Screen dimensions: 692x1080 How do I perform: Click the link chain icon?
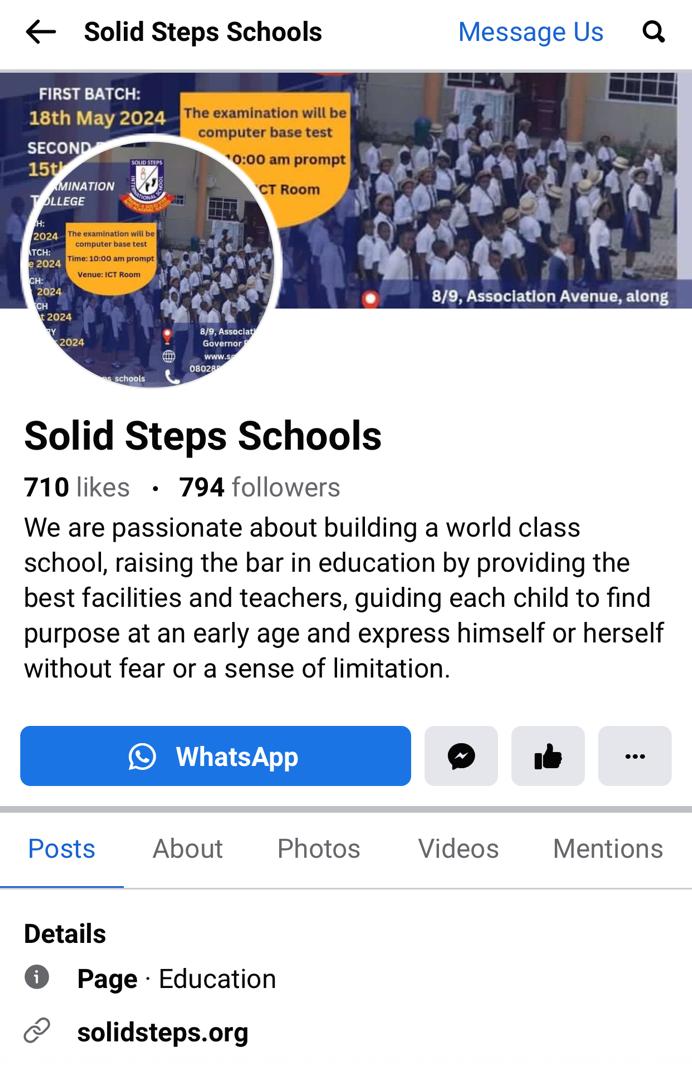[36, 1031]
